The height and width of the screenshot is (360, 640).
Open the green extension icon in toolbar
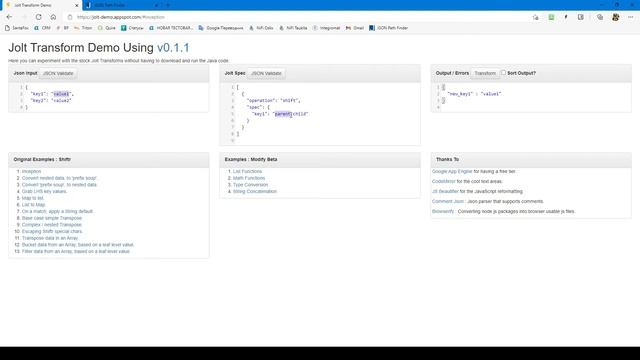[x=551, y=17]
